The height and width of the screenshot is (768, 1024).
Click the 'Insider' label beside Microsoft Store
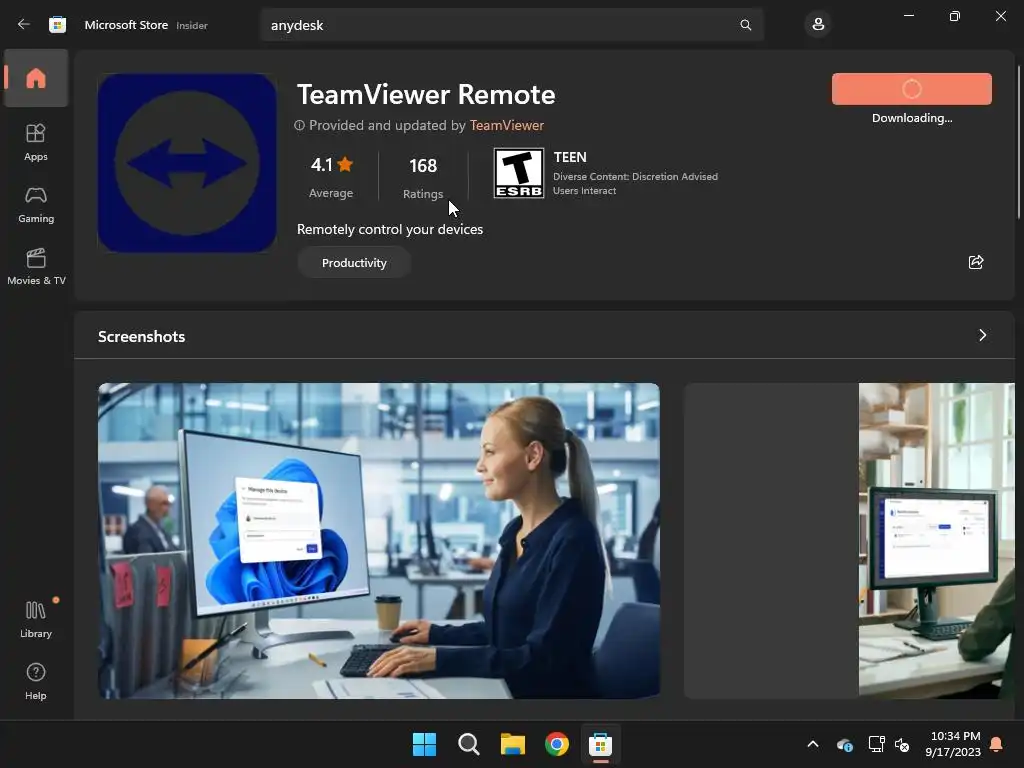(192, 25)
